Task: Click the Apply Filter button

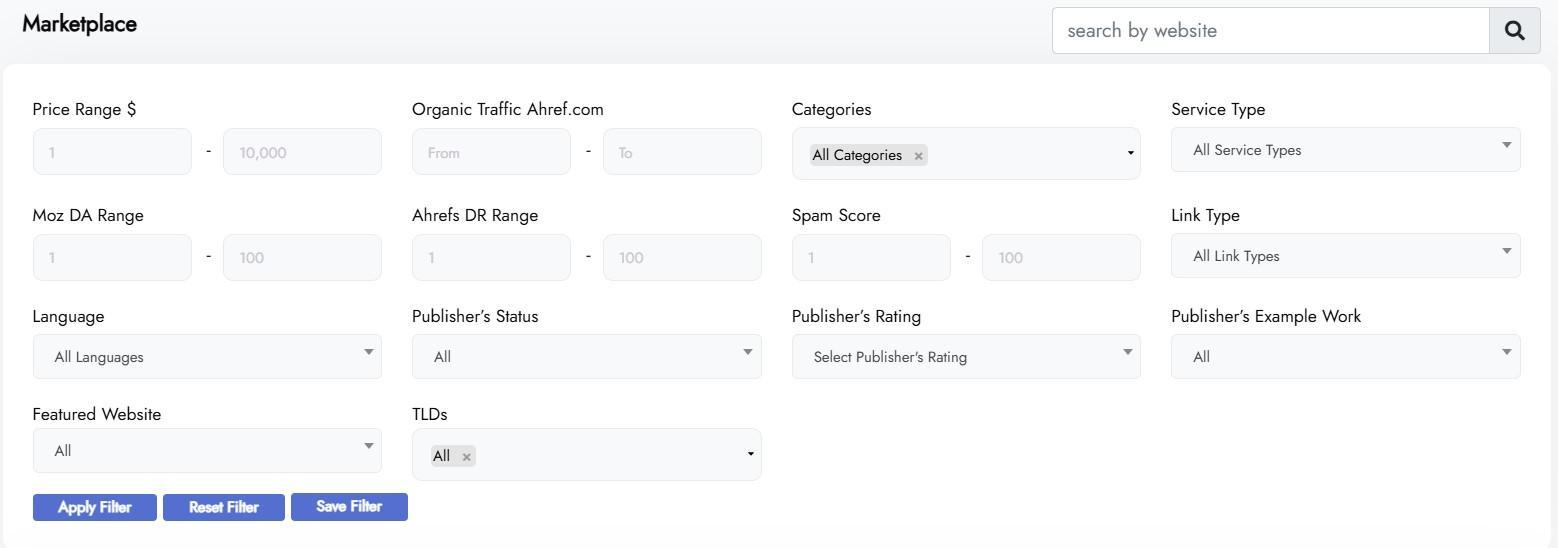Action: [x=95, y=507]
